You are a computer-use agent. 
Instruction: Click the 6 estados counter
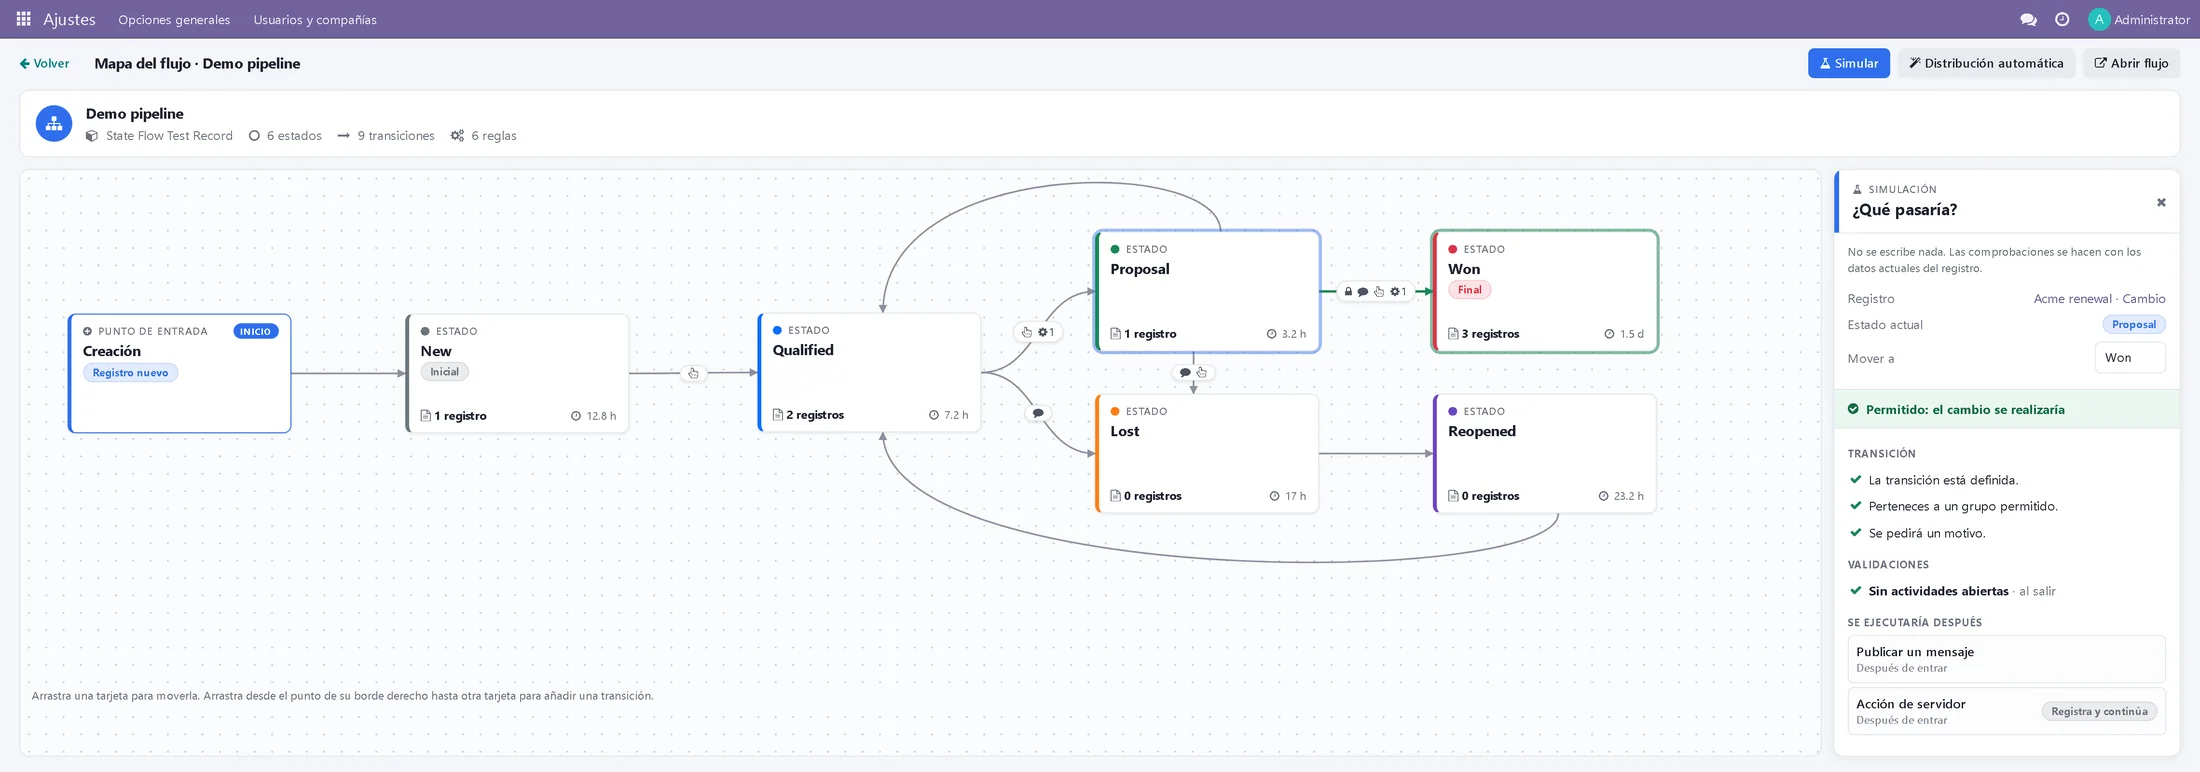tap(285, 136)
